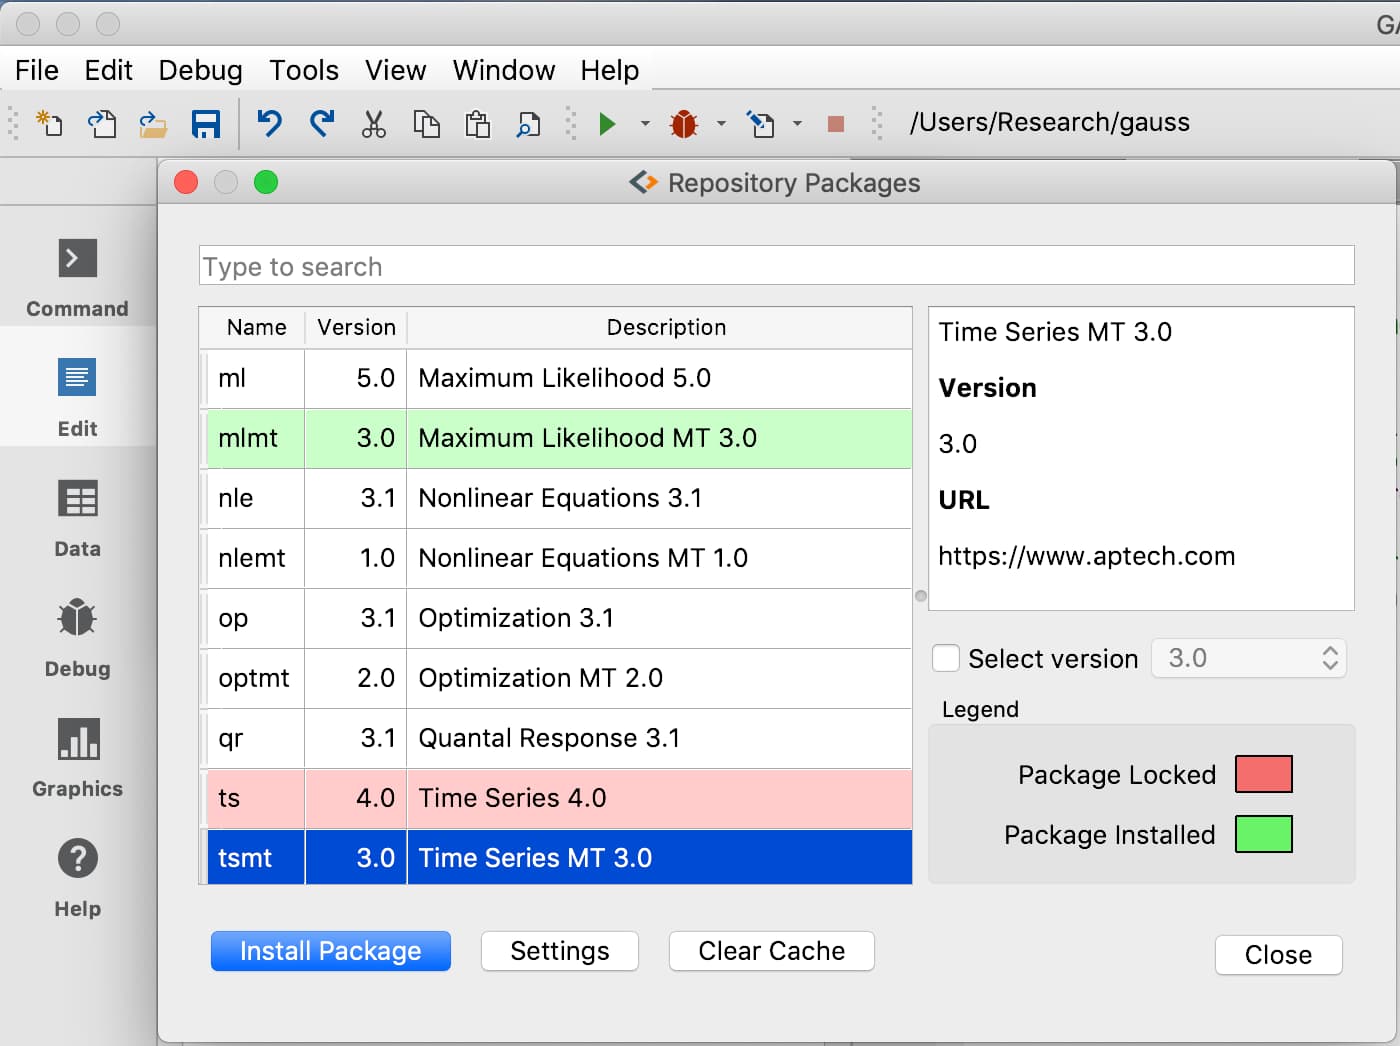
Task: Select the Optimization MT 2.0 package row
Action: (556, 678)
